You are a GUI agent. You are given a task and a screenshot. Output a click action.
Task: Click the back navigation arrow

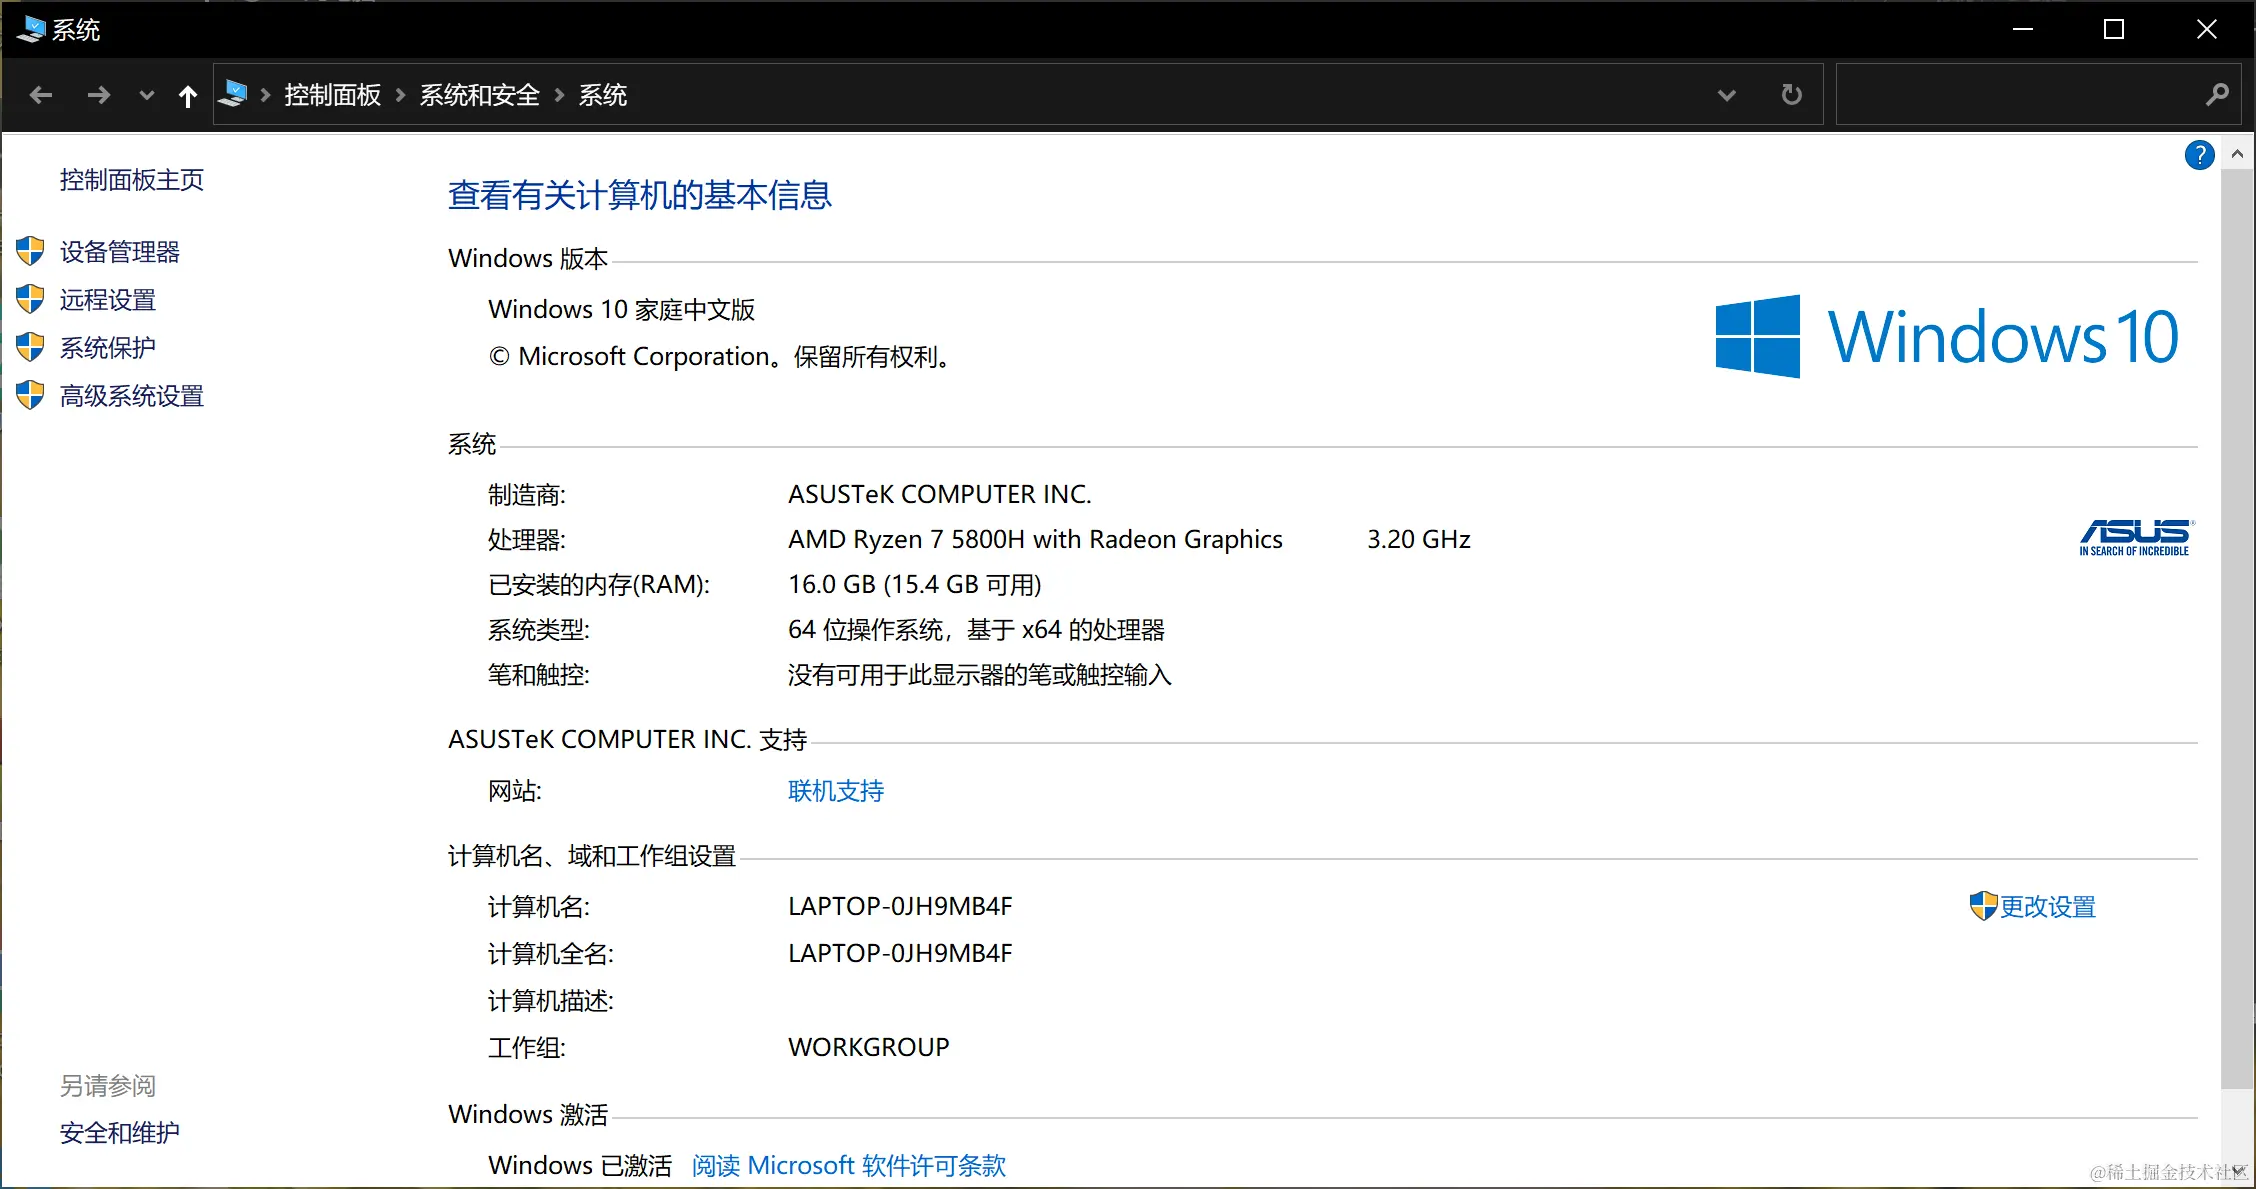(x=41, y=94)
